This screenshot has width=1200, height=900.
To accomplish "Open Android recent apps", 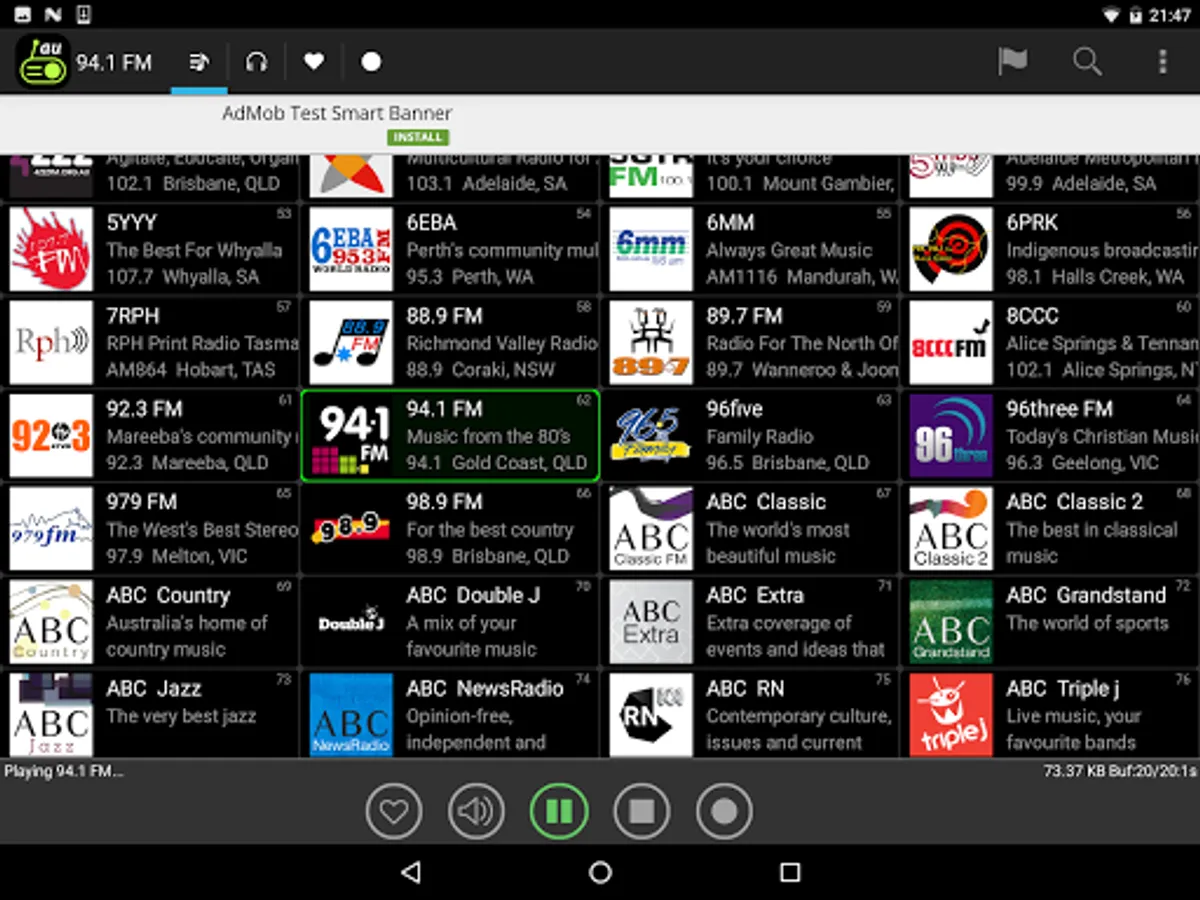I will point(790,872).
